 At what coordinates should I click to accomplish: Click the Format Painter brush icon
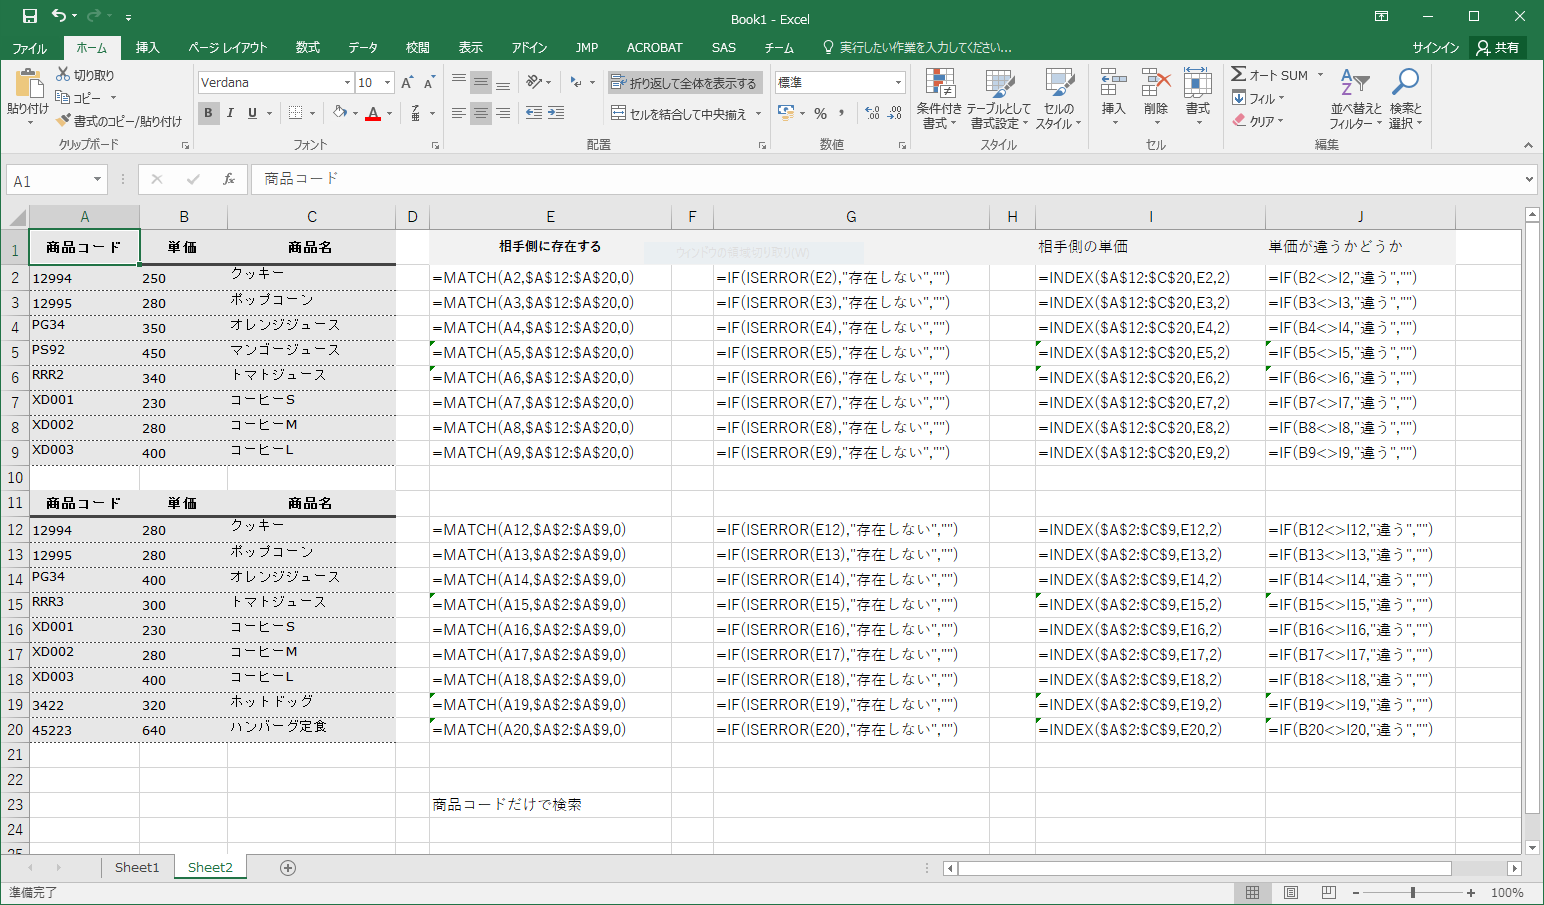point(64,121)
